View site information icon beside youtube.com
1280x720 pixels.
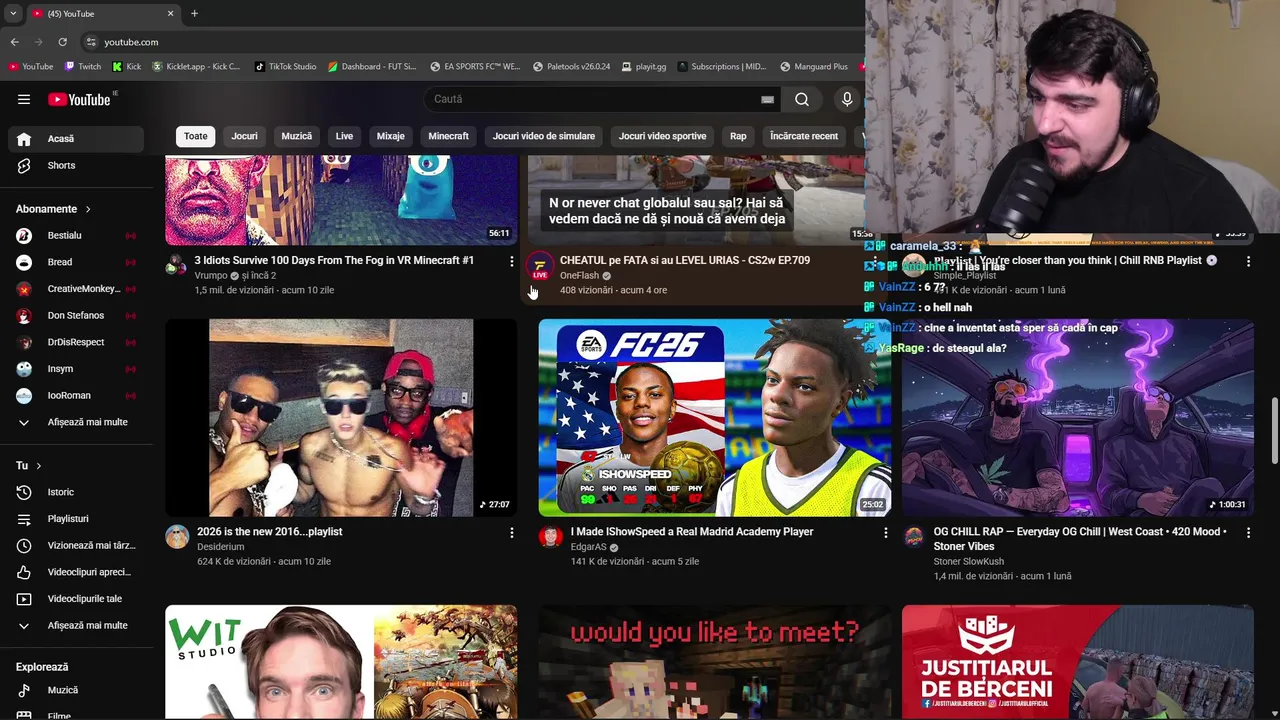pyautogui.click(x=91, y=42)
